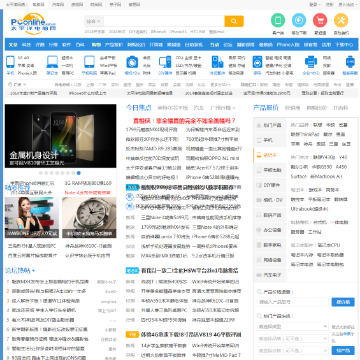Expand the 广州行情 tab dropdown arrow
The height and width of the screenshot is (360, 360).
tap(234, 108)
